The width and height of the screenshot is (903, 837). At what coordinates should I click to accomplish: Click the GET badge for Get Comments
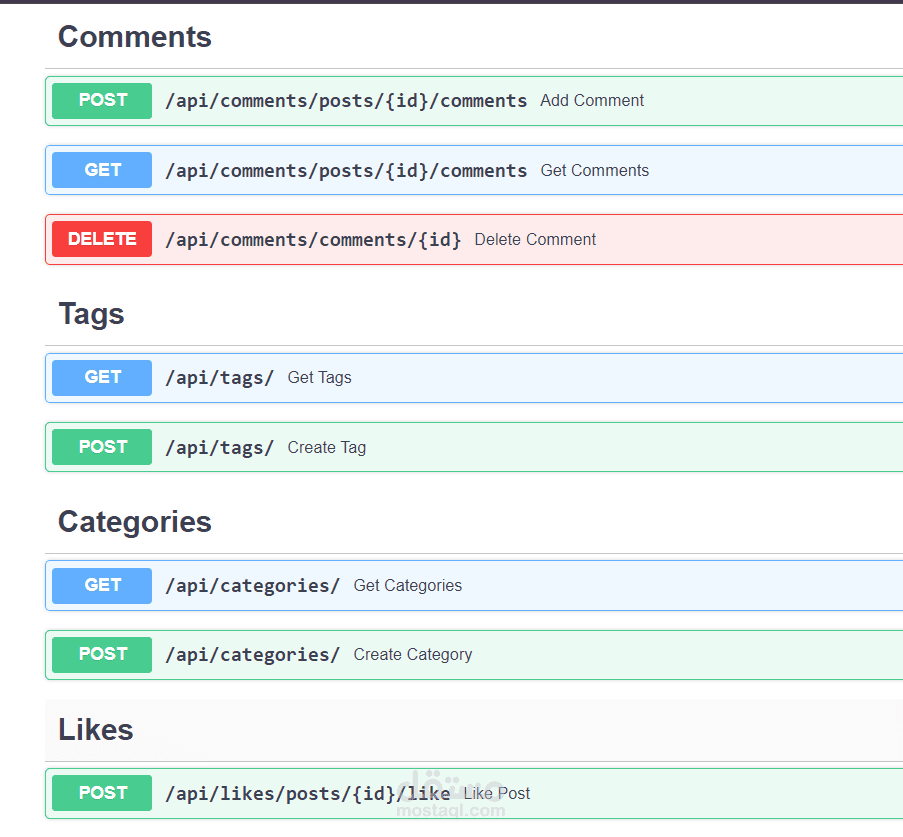click(x=102, y=170)
